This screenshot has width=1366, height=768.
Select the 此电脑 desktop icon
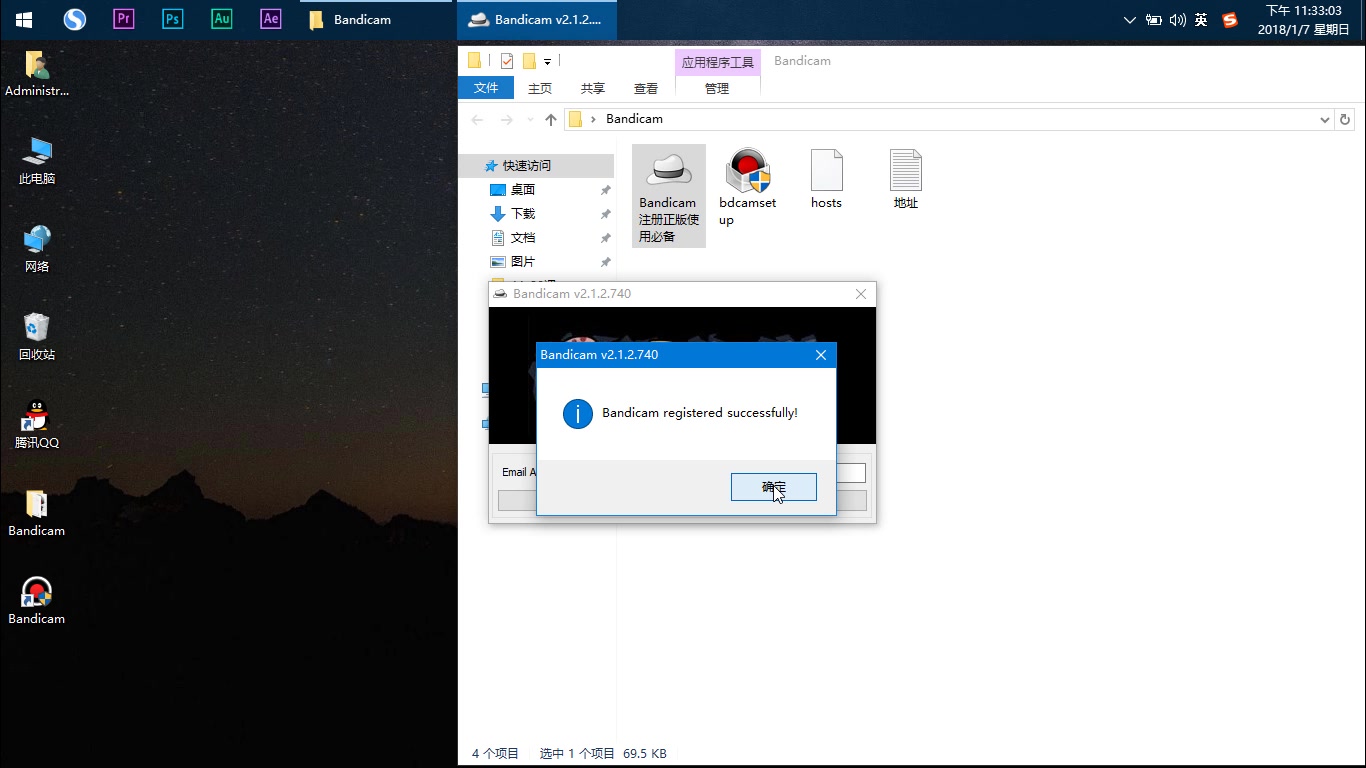37,162
